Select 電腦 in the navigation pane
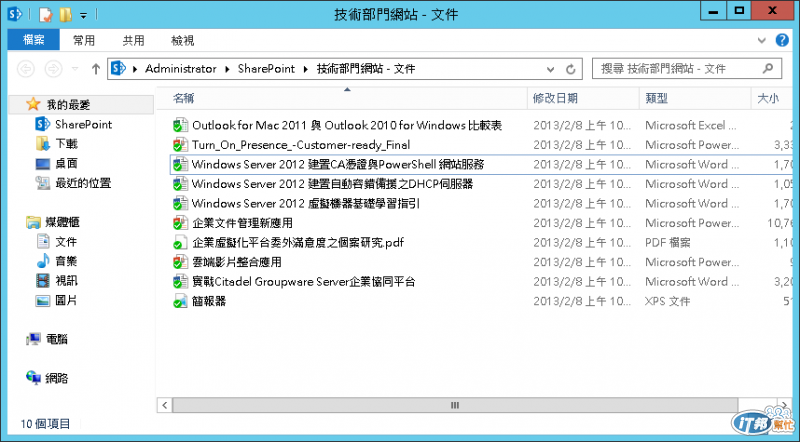800x442 pixels. click(x=57, y=339)
